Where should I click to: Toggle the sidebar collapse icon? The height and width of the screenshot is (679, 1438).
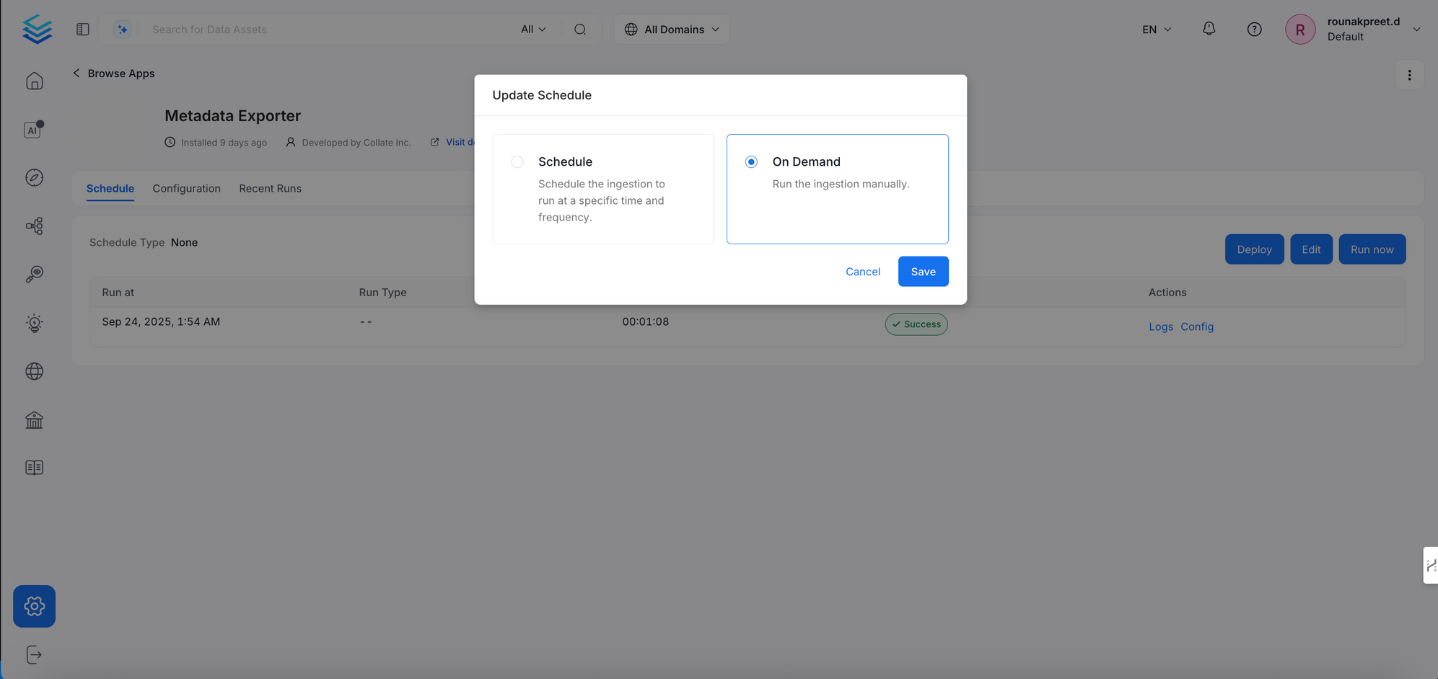point(83,29)
